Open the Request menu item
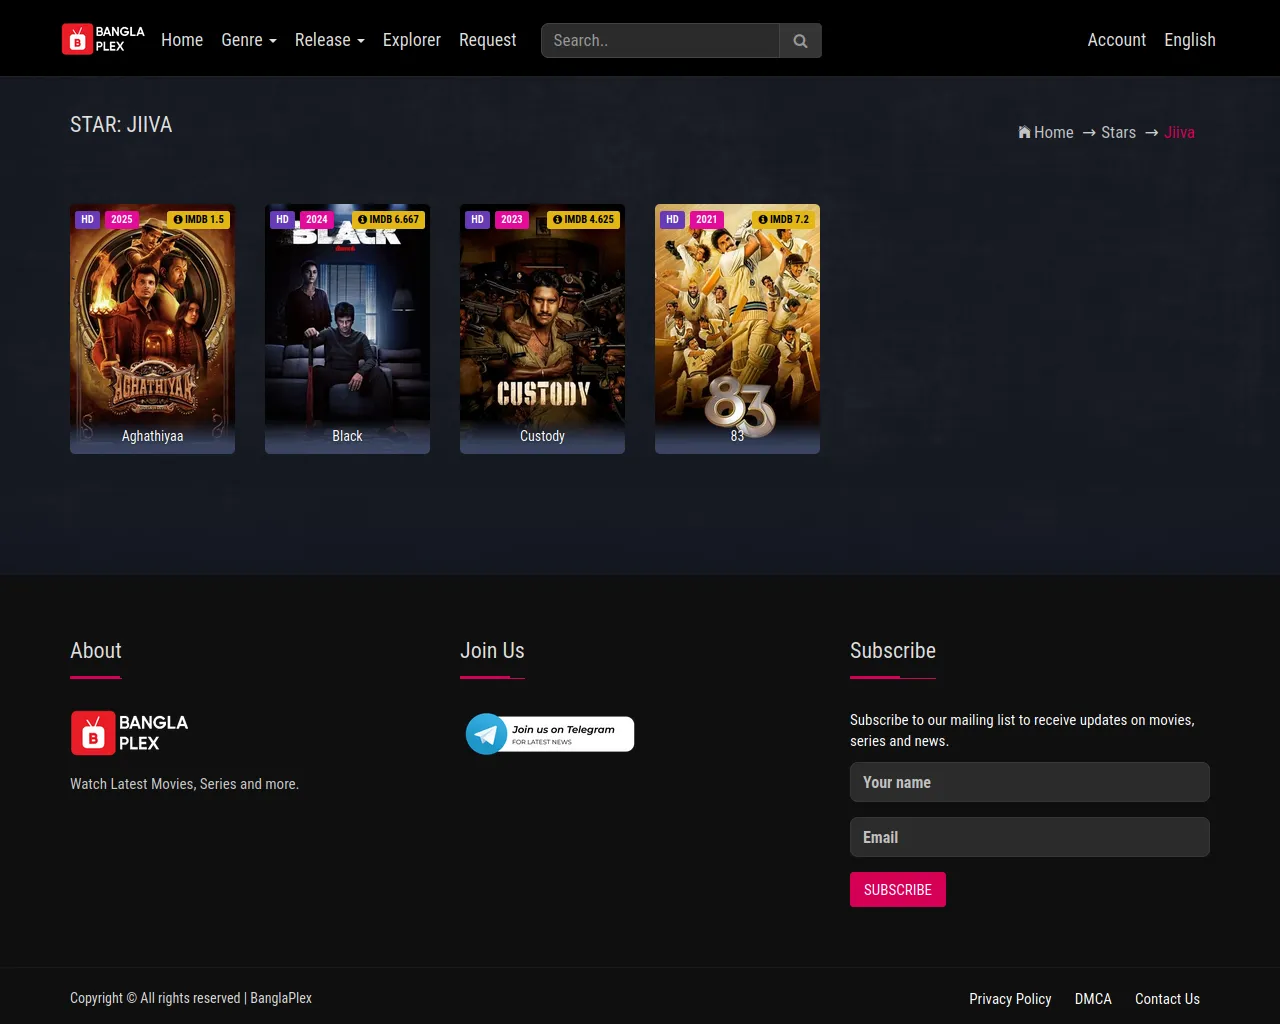This screenshot has height=1024, width=1280. [487, 40]
